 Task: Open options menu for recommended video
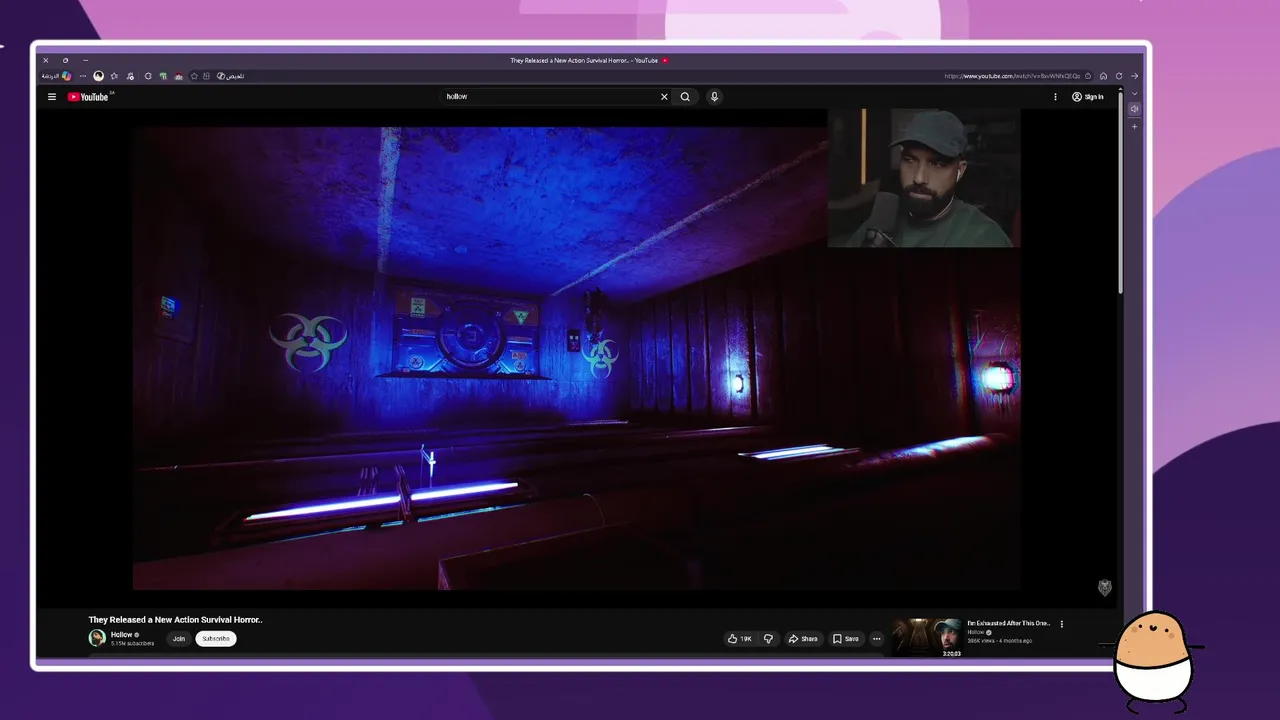point(1062,624)
